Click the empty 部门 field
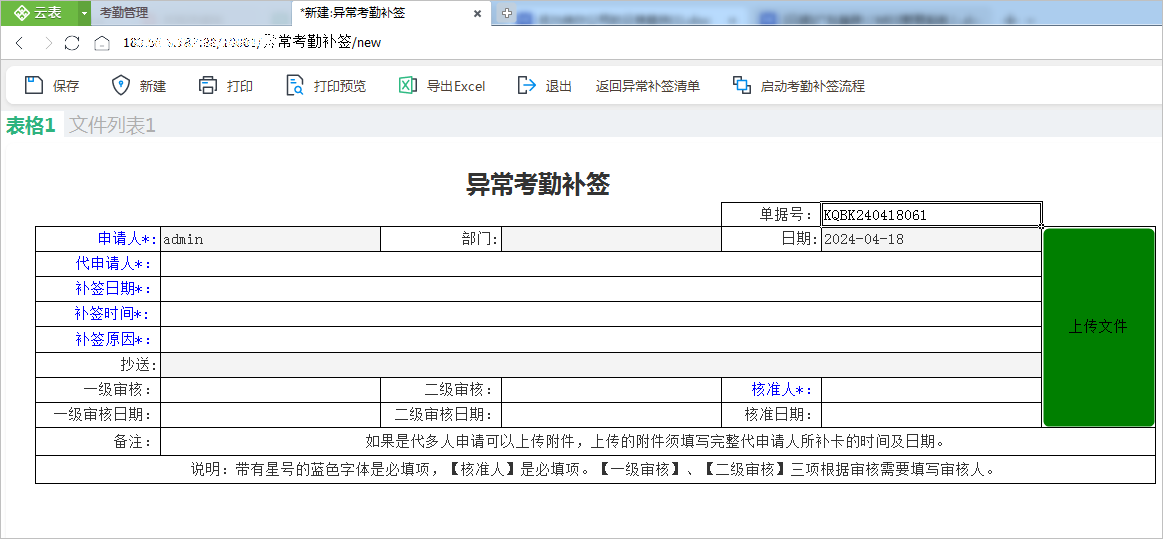 point(611,239)
